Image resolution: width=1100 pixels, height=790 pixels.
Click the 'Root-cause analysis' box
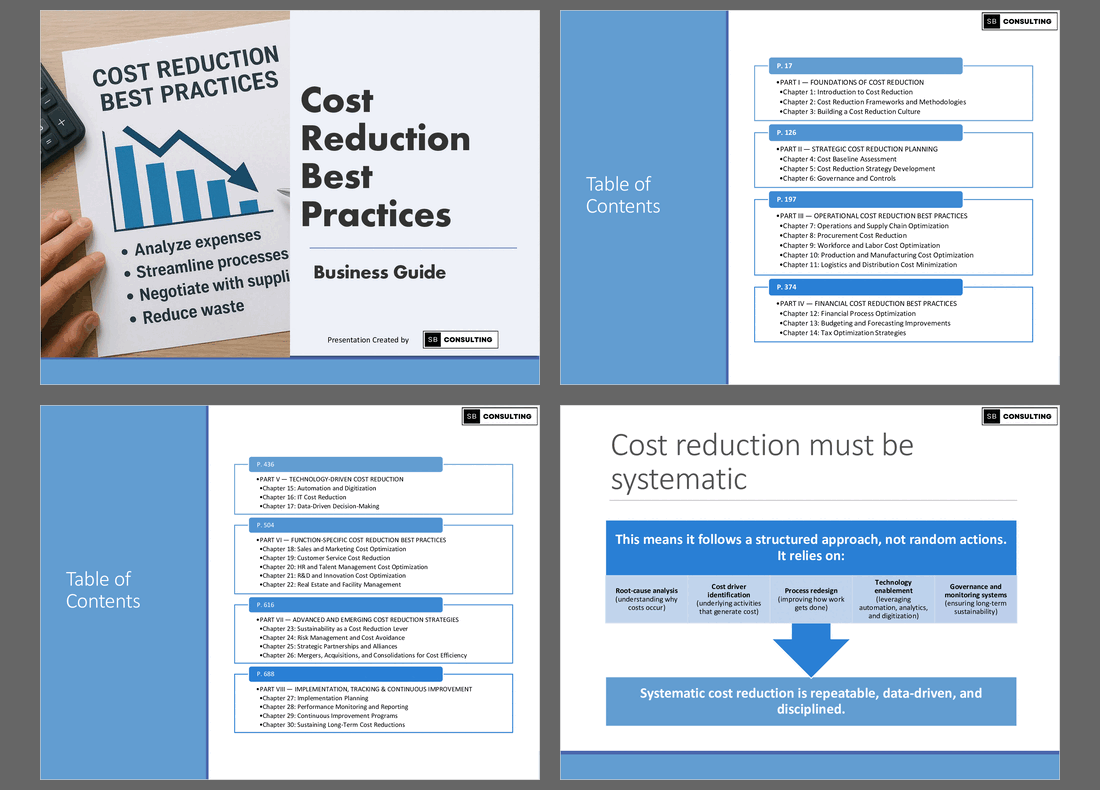pos(646,597)
